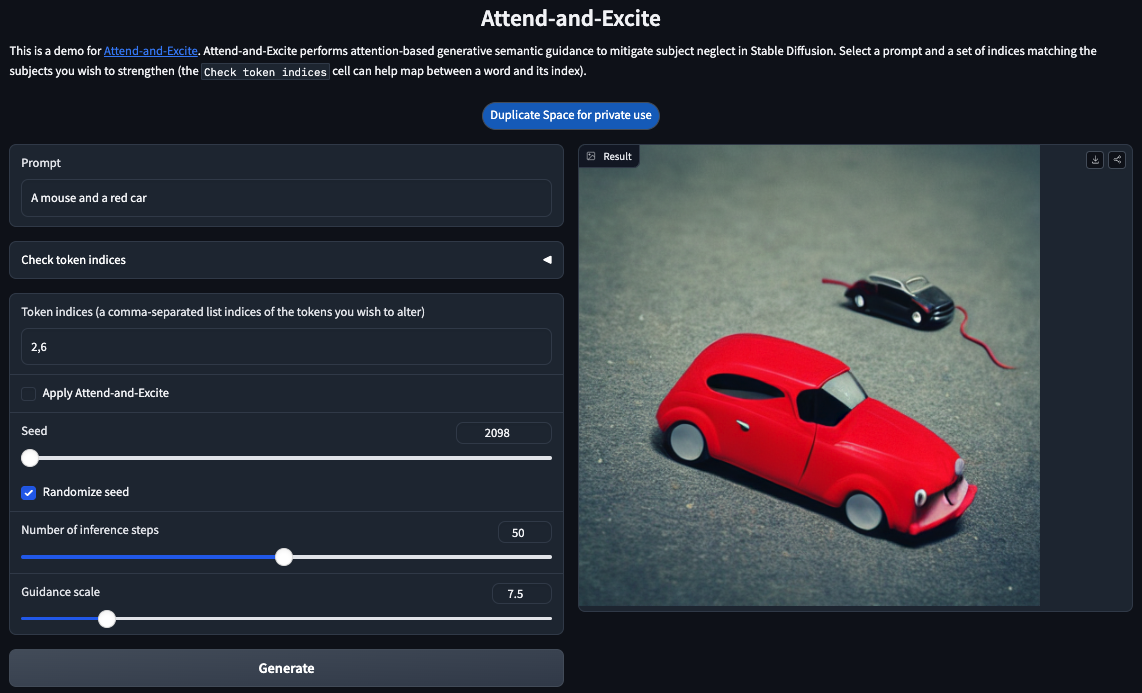This screenshot has width=1142, height=693.
Task: Click the share icon on the result panel
Action: pyautogui.click(x=1117, y=160)
